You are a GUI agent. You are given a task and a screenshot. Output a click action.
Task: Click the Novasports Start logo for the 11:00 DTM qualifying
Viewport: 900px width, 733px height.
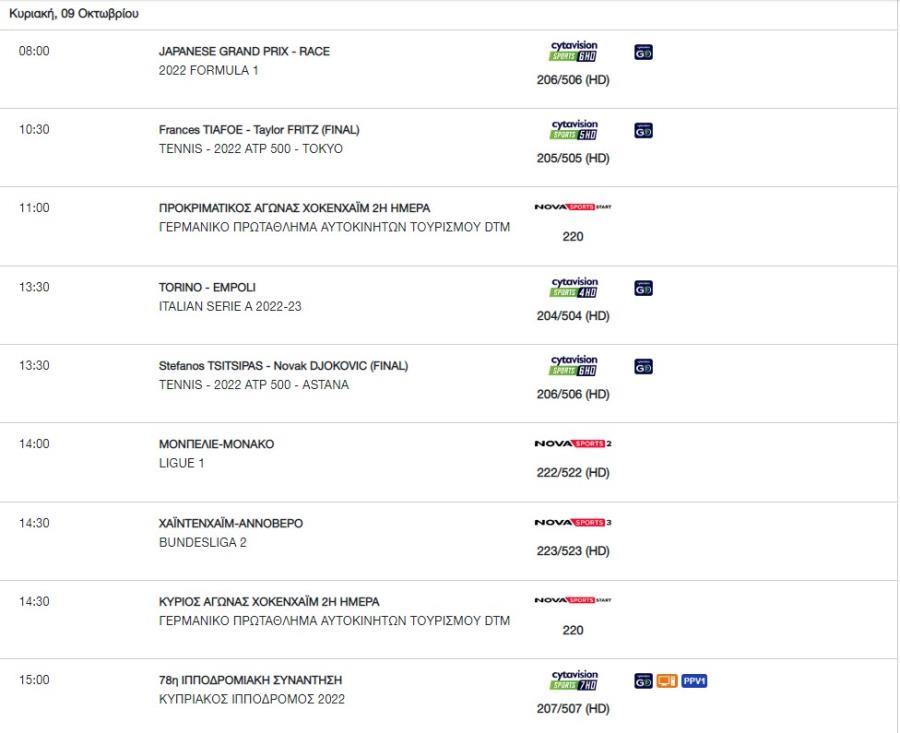[573, 207]
